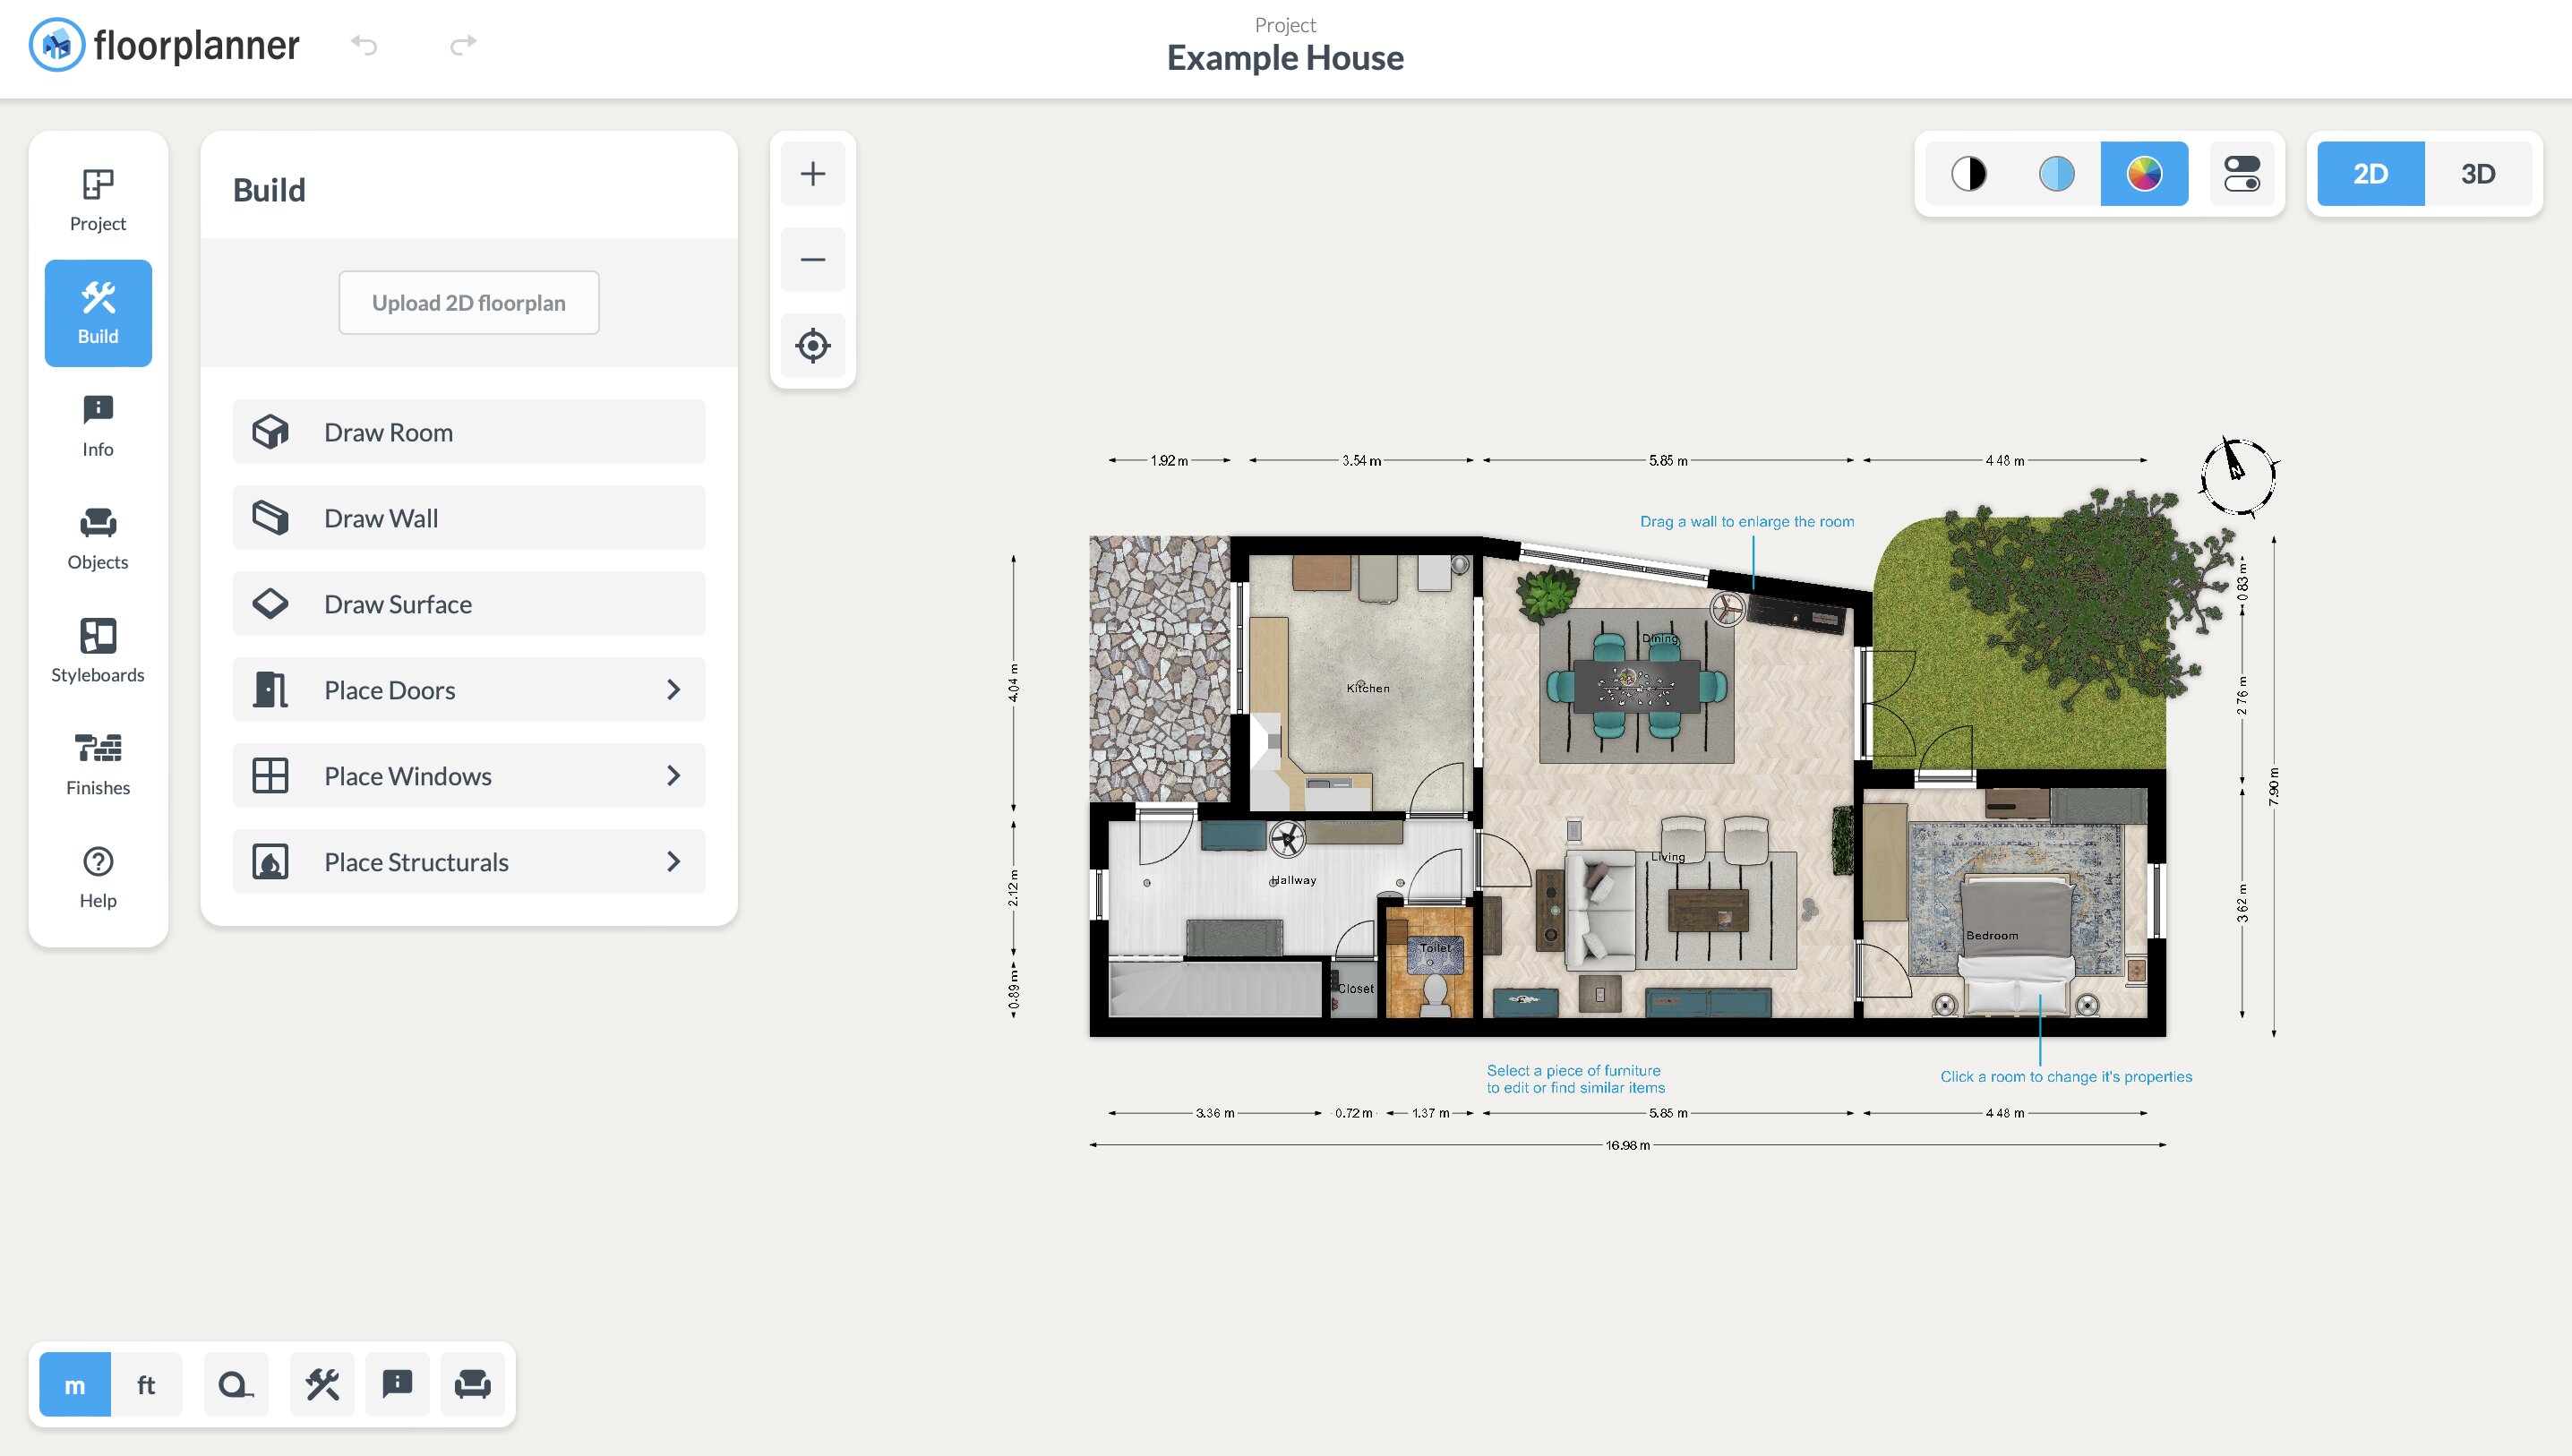This screenshot has width=2572, height=1456.
Task: Switch to the Objects panel
Action: pos(97,535)
